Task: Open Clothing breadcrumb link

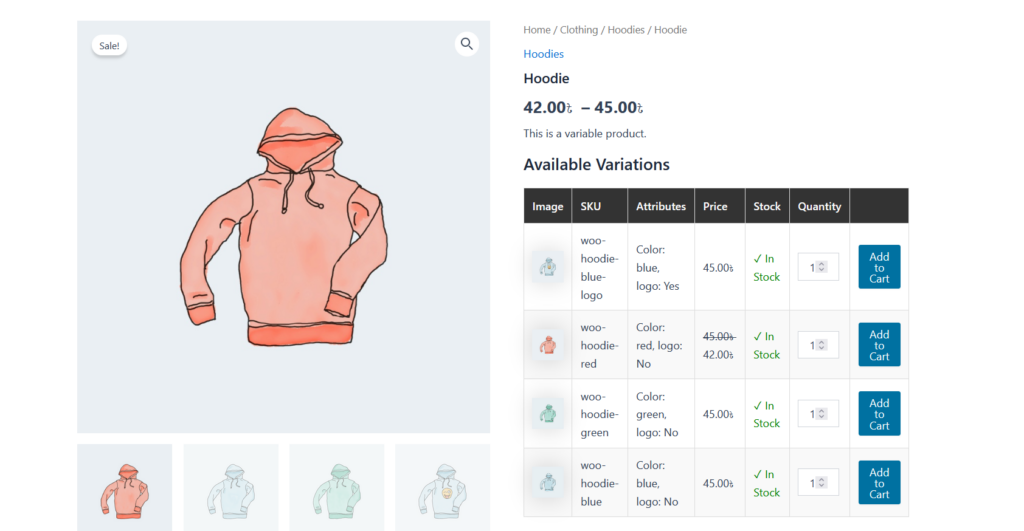Action: [x=579, y=30]
